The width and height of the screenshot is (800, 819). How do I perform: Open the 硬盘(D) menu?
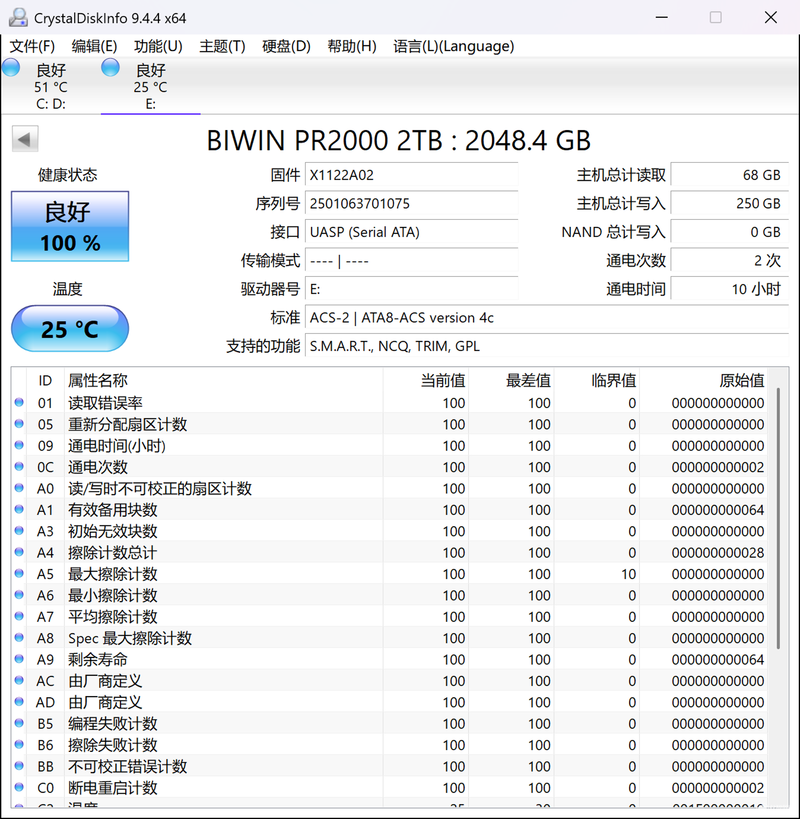[x=287, y=46]
